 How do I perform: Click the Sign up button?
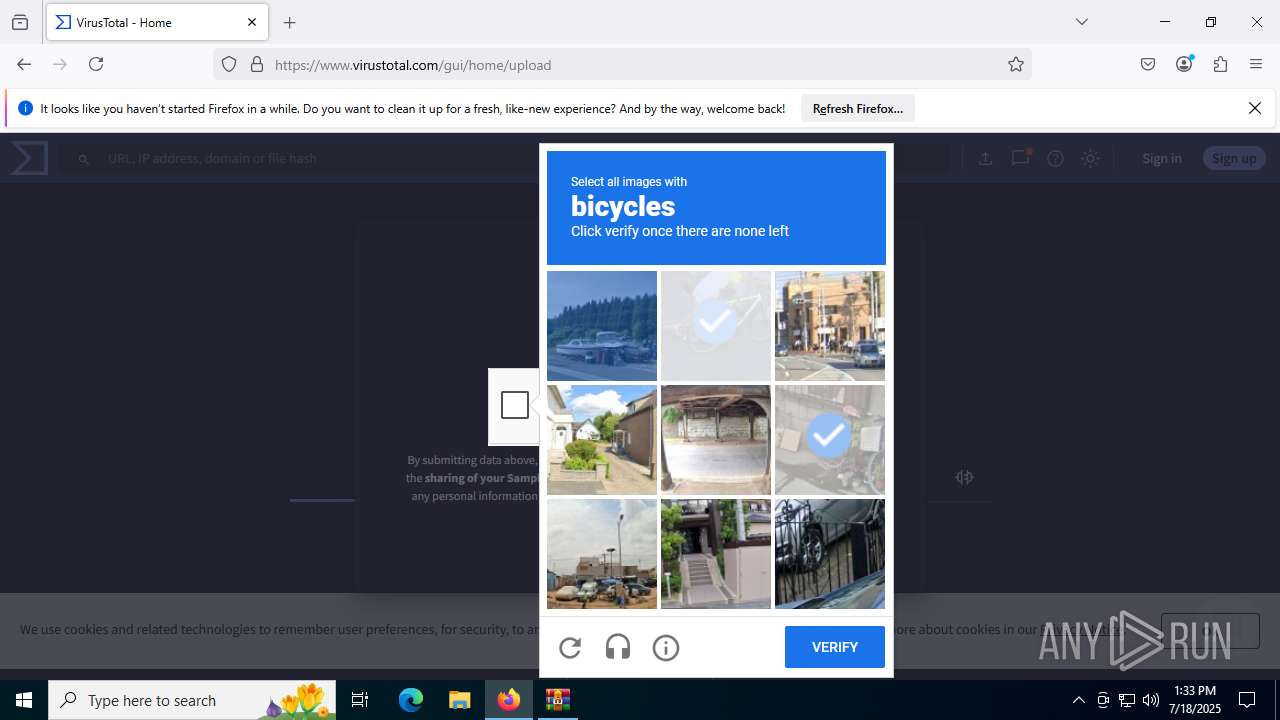pyautogui.click(x=1234, y=158)
